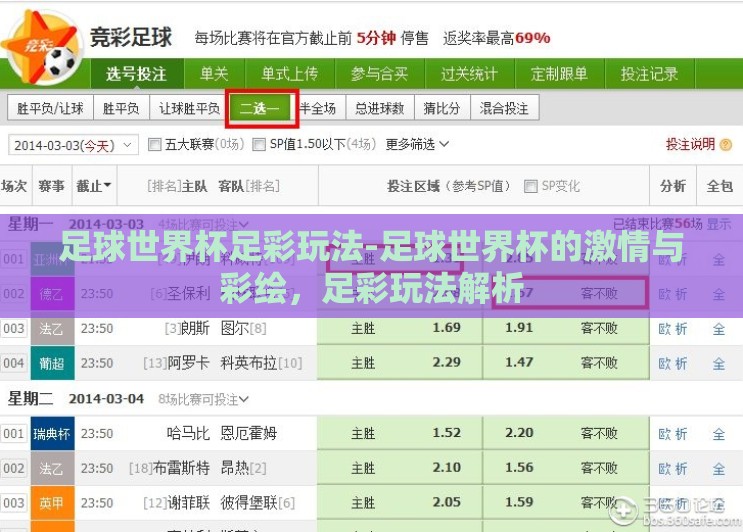Collapse the 星期二 8场比赛可投注 section
This screenshot has width=743, height=532.
coord(203,399)
